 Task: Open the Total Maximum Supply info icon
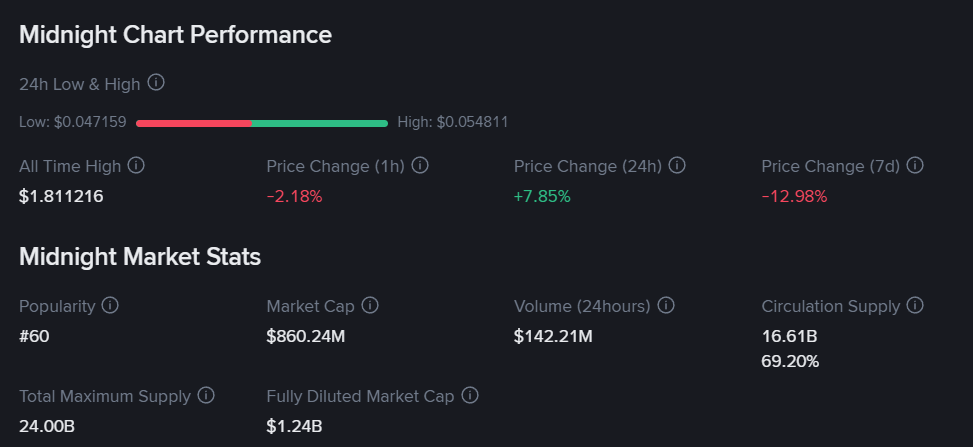click(x=206, y=395)
